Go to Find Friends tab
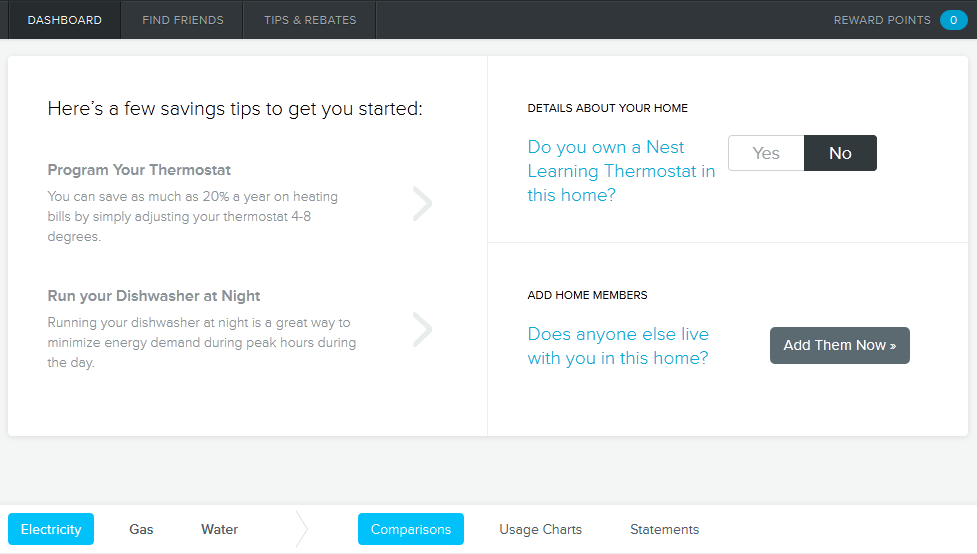The image size is (977, 554). coord(183,20)
